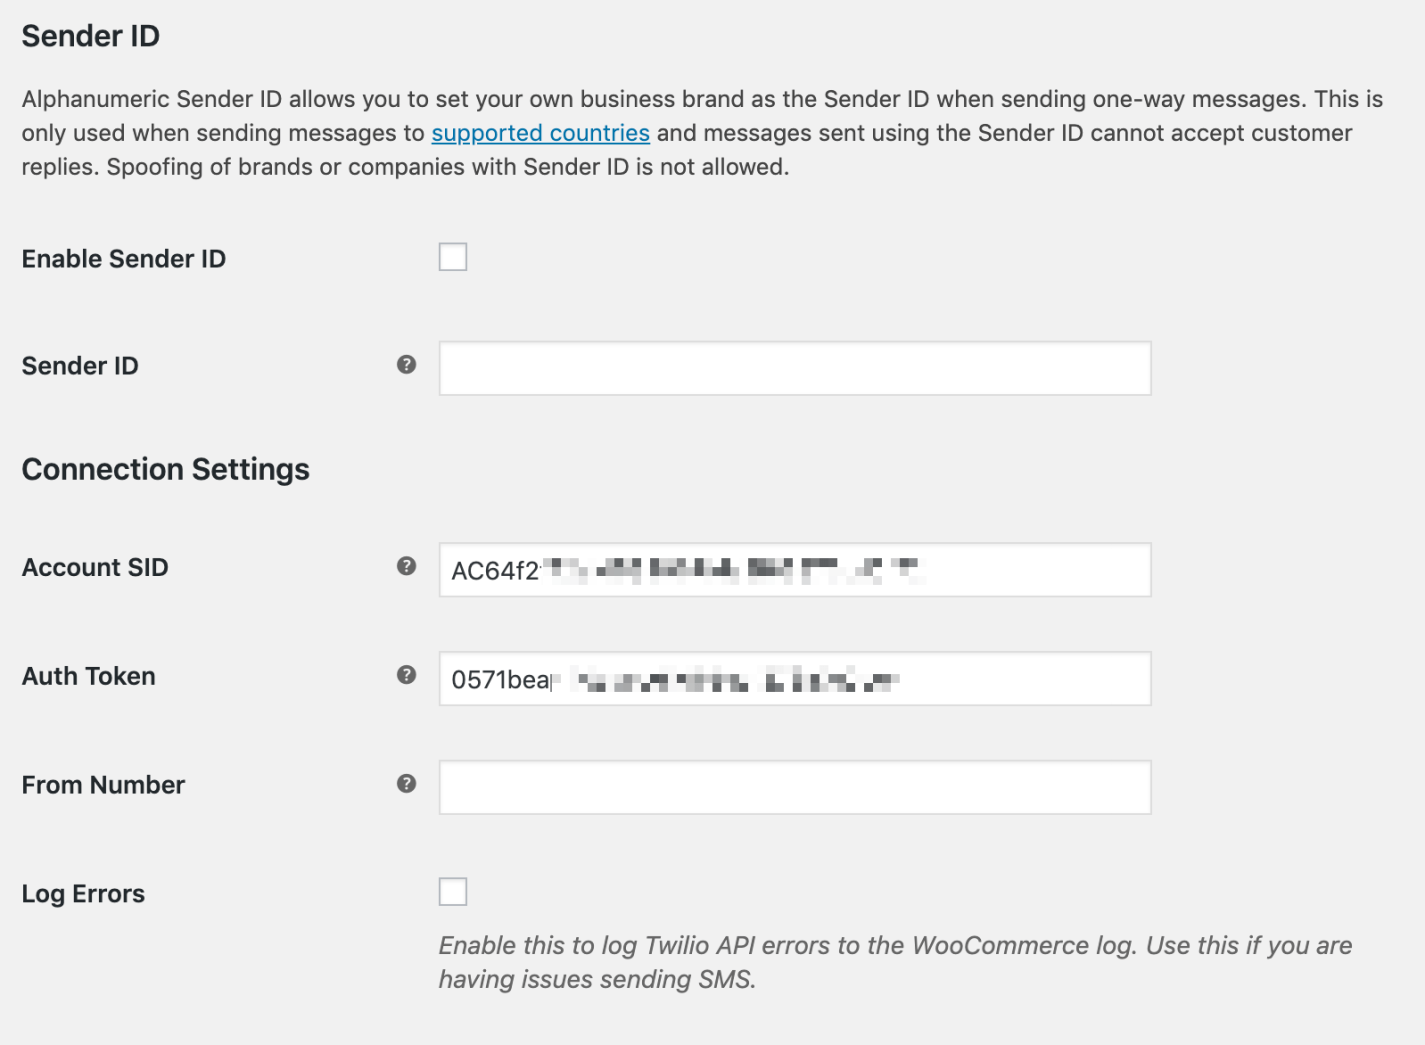Click the Account SID field label
The image size is (1425, 1045).
click(95, 568)
